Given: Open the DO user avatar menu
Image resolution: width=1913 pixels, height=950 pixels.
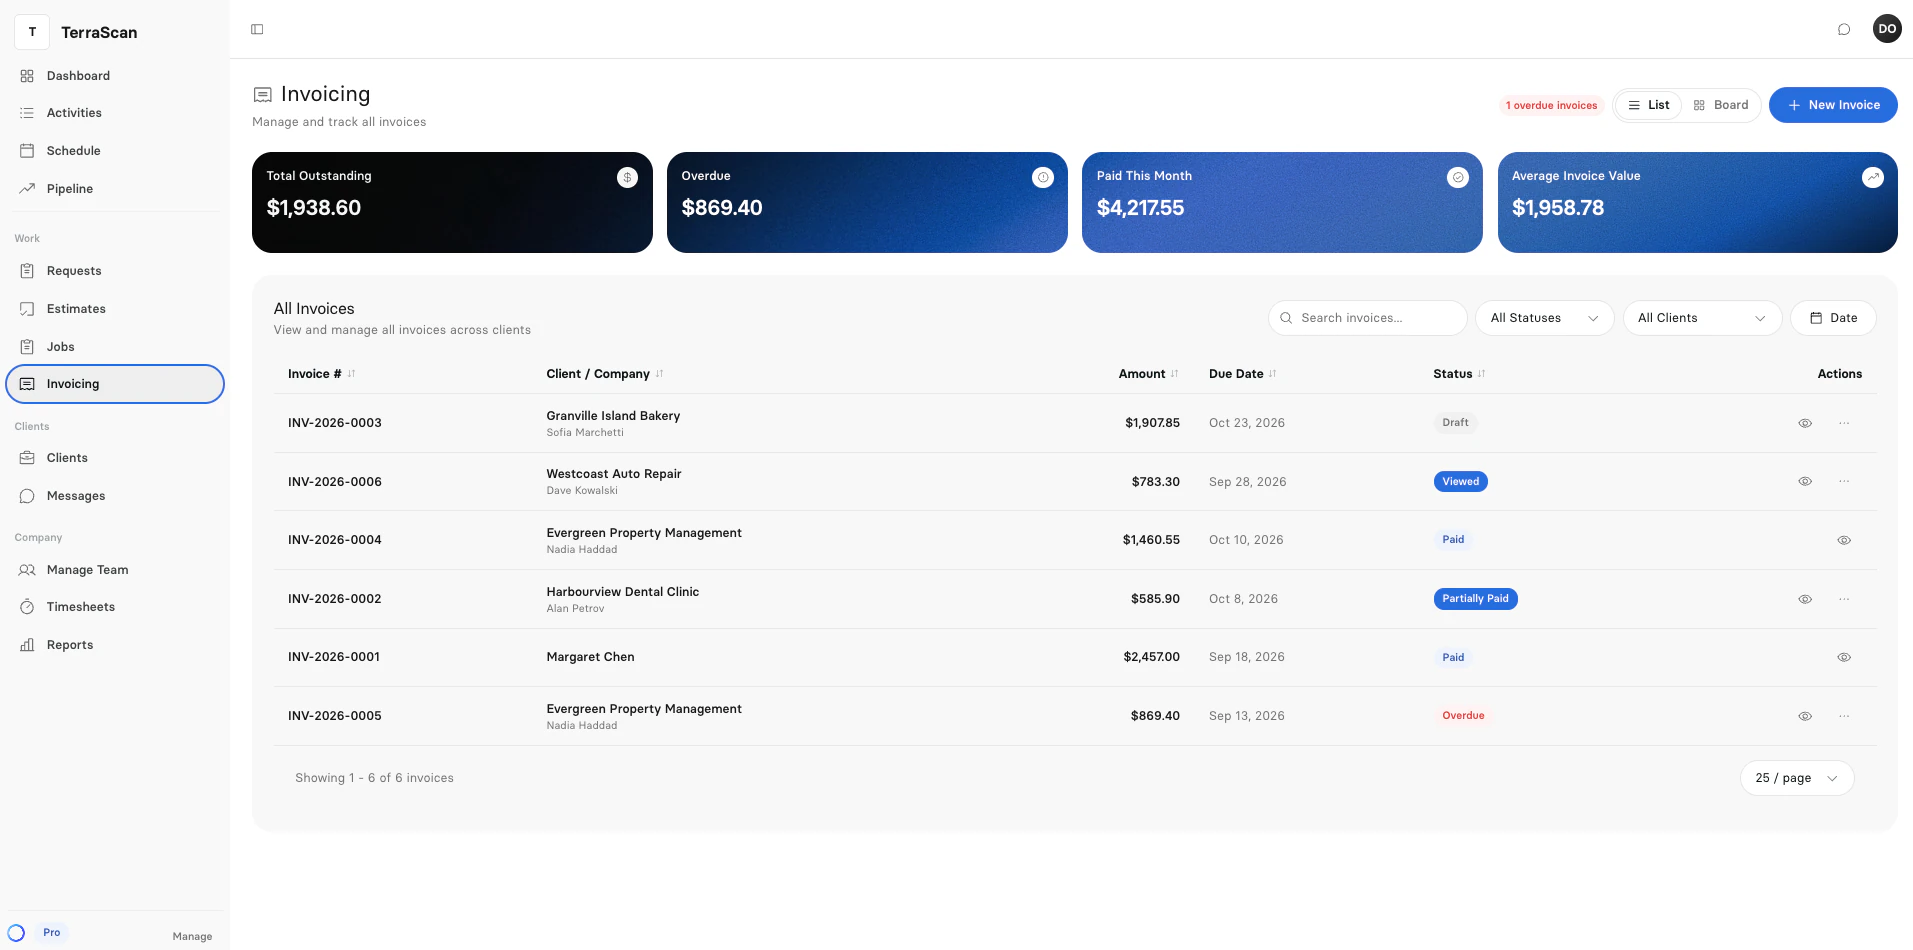Looking at the screenshot, I should [1887, 29].
